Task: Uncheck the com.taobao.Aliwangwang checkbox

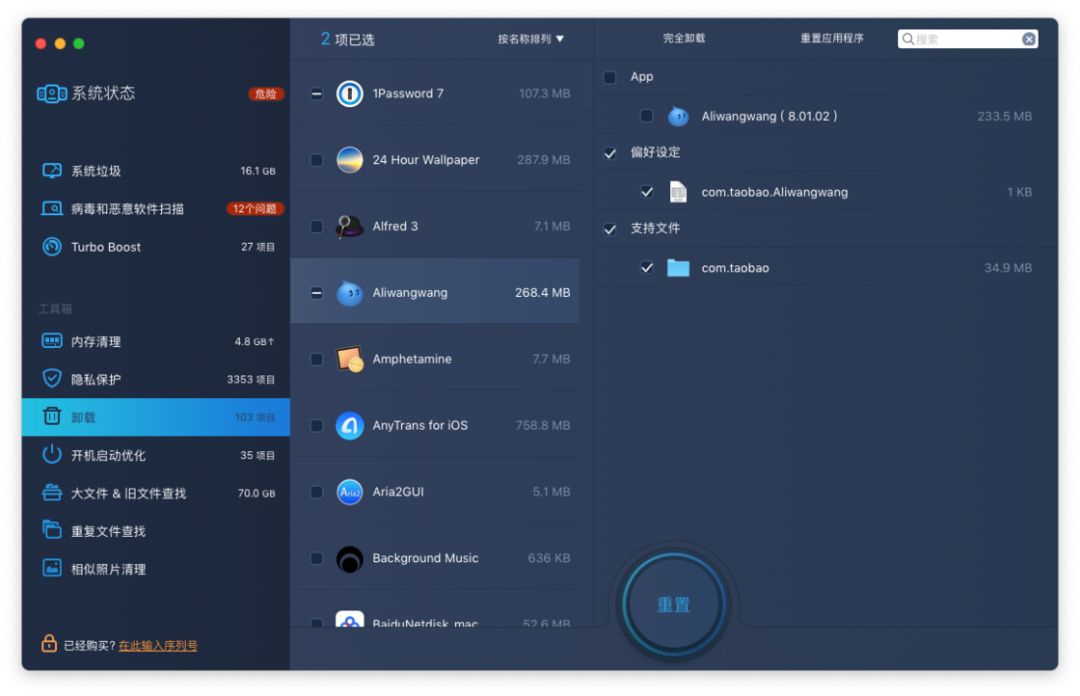Action: [x=646, y=192]
